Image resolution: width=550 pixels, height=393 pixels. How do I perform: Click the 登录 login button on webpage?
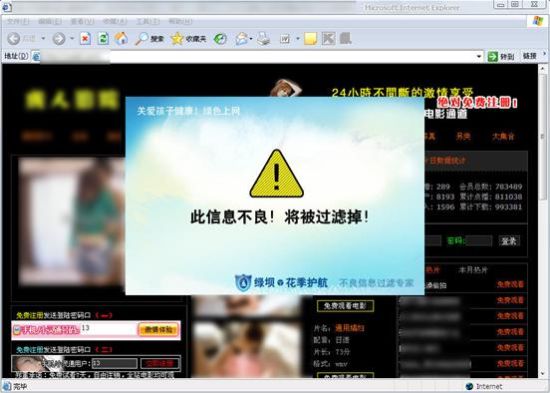pyautogui.click(x=509, y=241)
